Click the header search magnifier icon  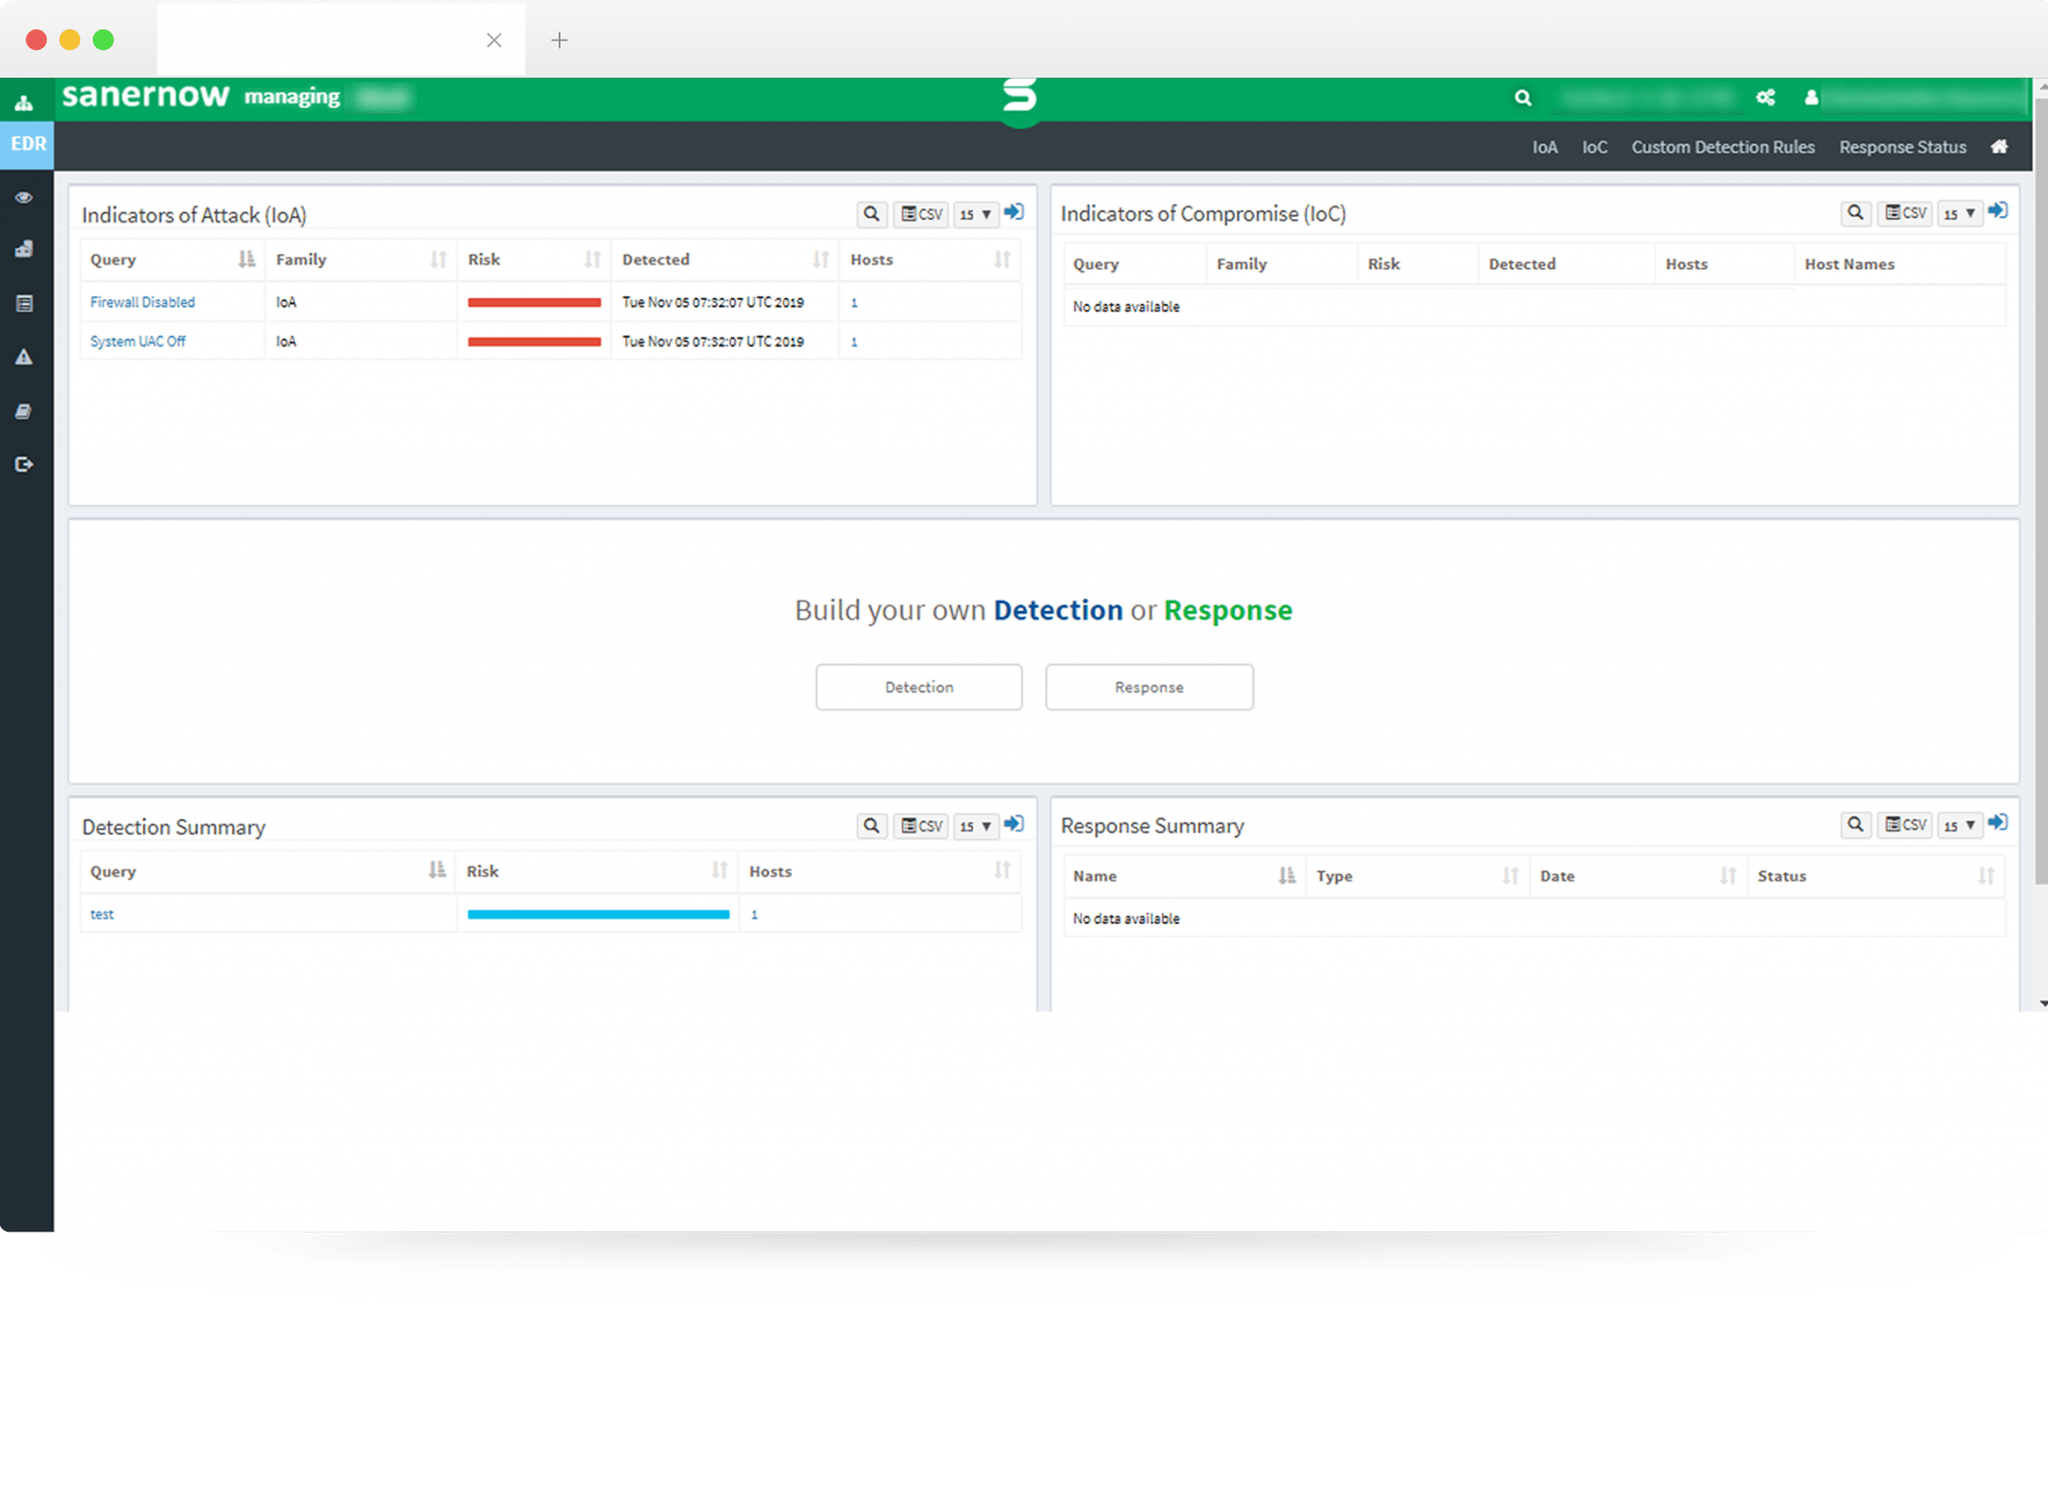tap(1523, 98)
